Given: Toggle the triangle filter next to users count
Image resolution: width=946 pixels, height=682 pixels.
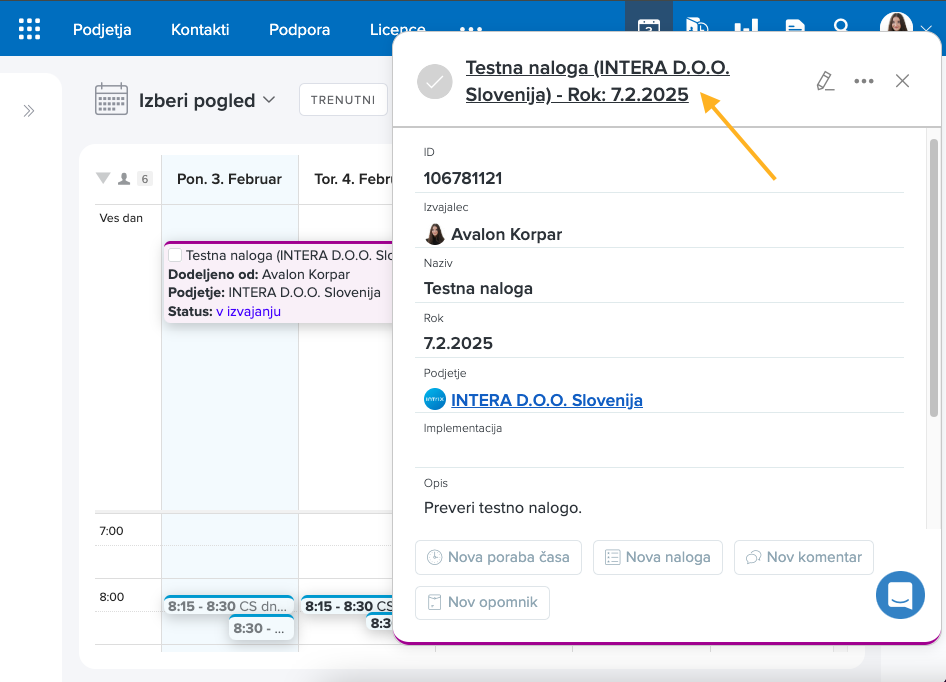Looking at the screenshot, I should 103,179.
